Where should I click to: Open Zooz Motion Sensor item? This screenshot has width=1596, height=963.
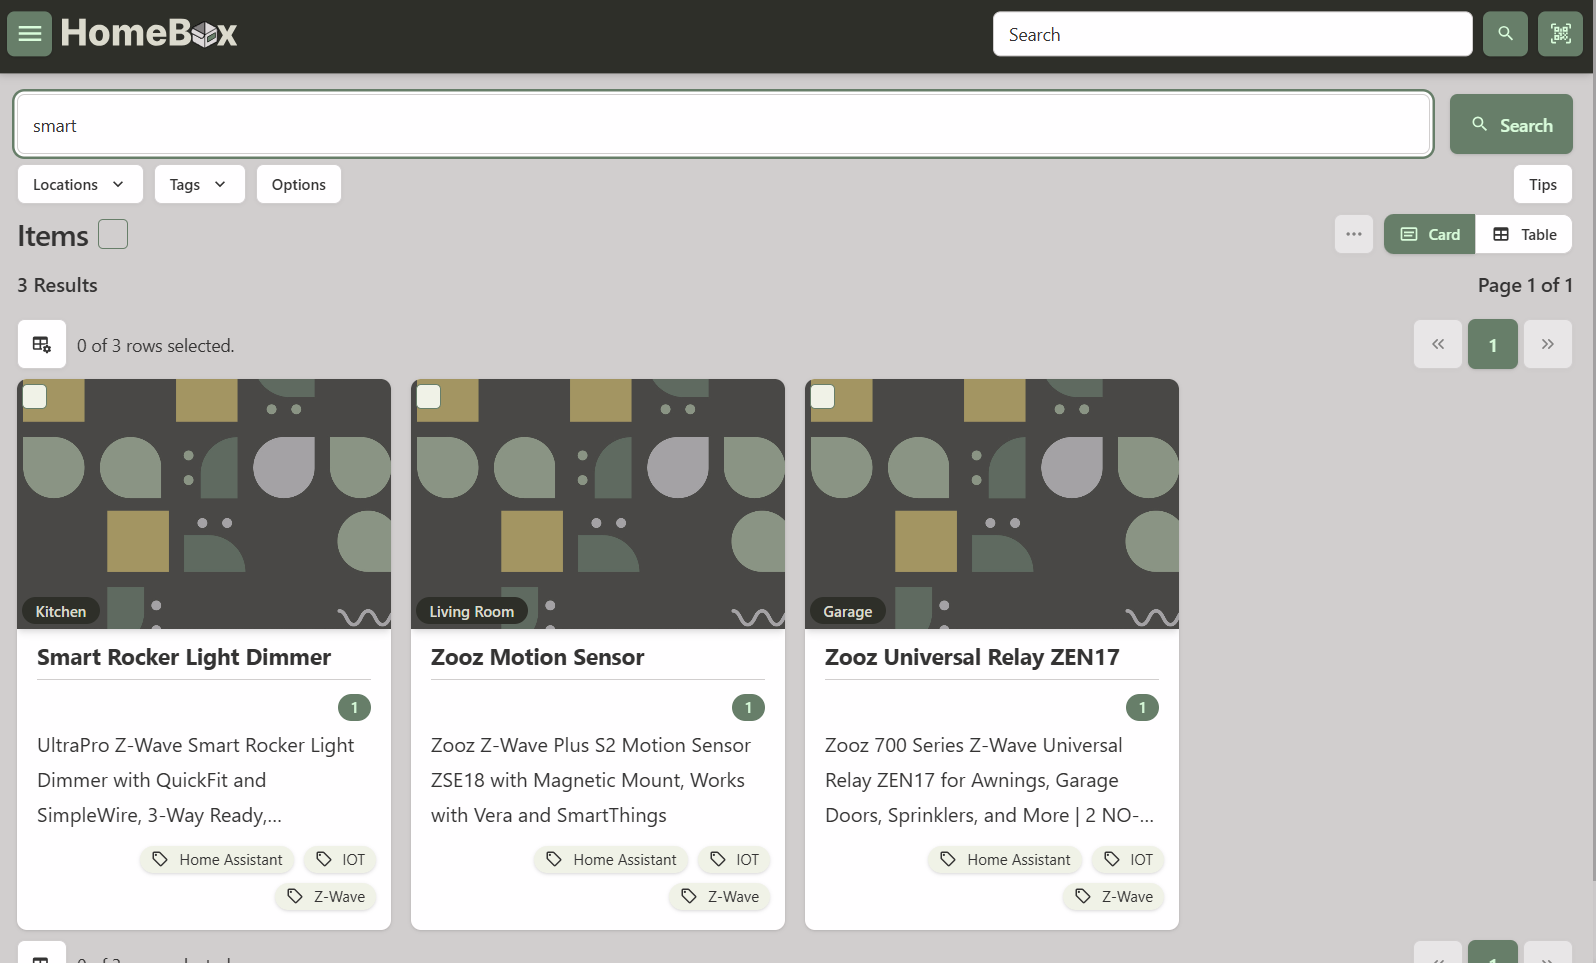click(x=538, y=657)
